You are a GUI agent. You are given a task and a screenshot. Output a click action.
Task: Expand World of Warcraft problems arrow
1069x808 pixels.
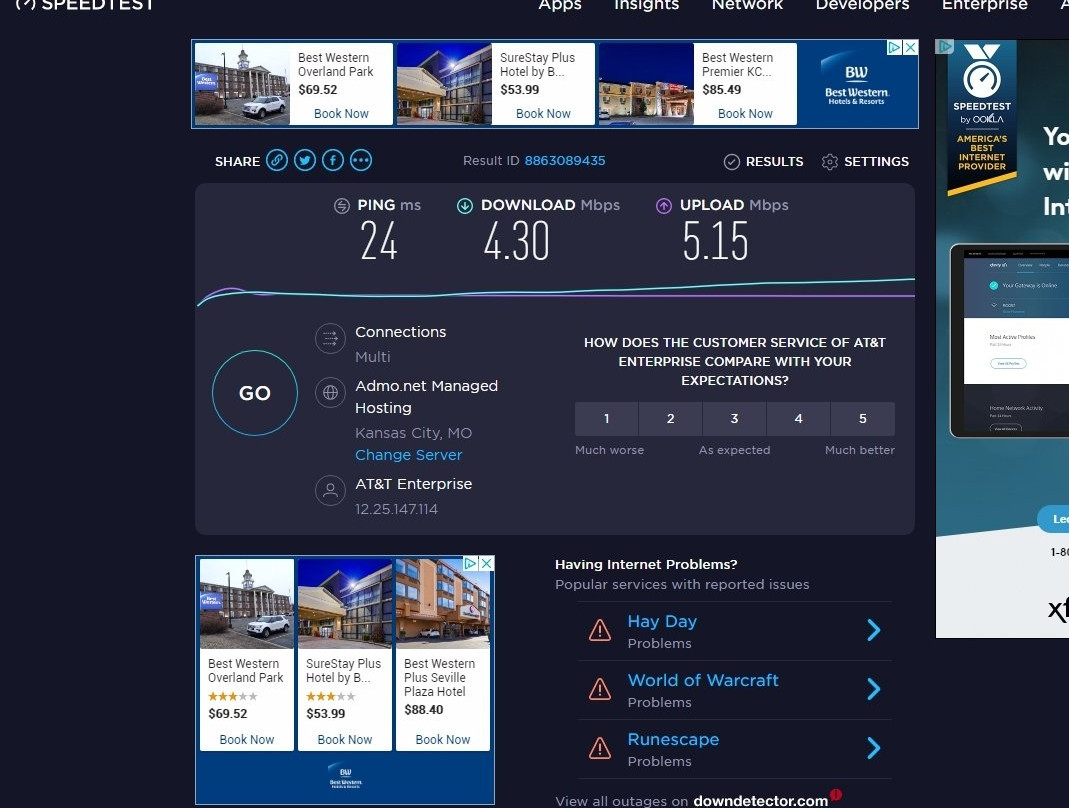pyautogui.click(x=873, y=689)
